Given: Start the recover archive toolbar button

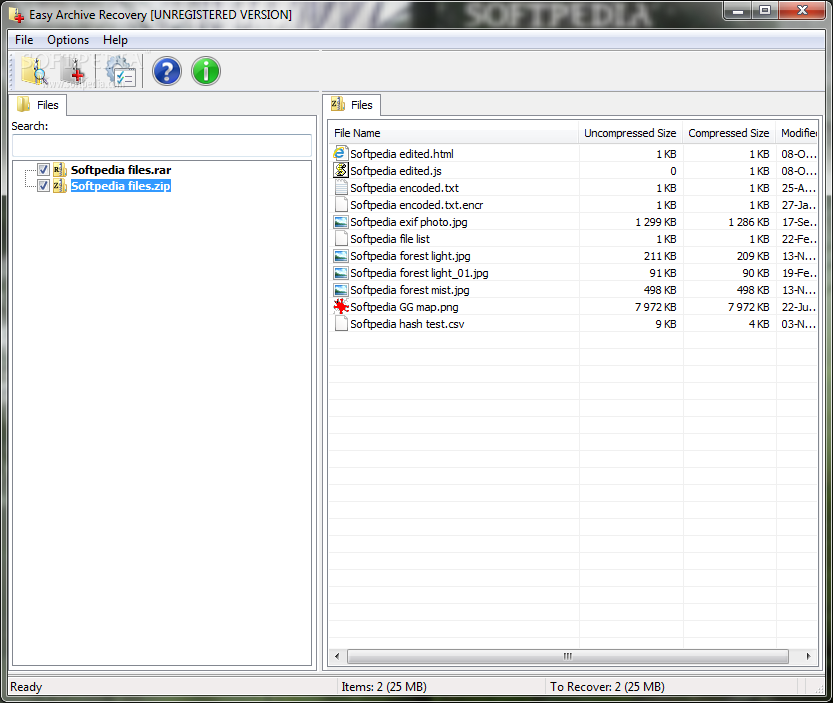Looking at the screenshot, I should coord(73,72).
